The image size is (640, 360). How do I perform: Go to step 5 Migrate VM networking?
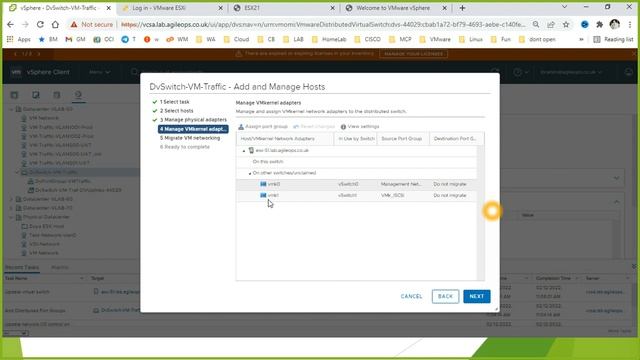[190, 138]
